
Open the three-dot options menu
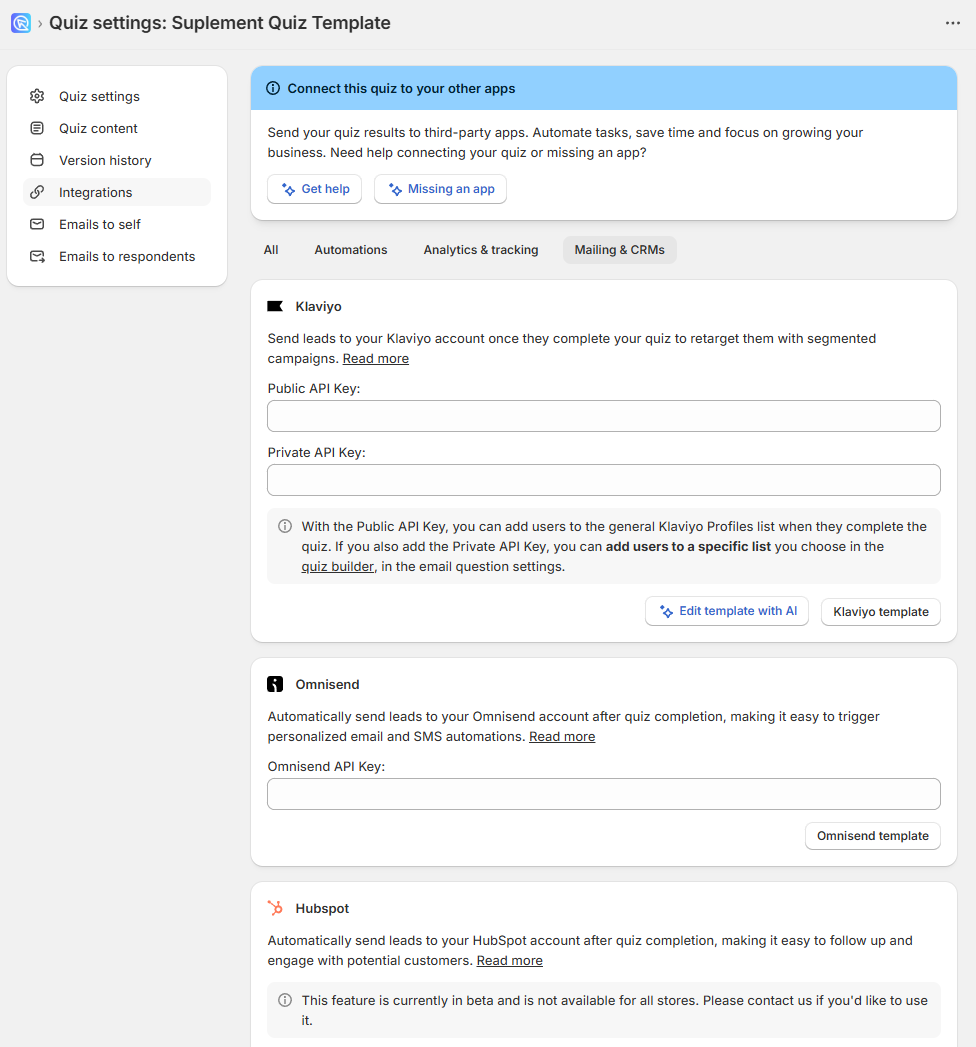tap(952, 22)
